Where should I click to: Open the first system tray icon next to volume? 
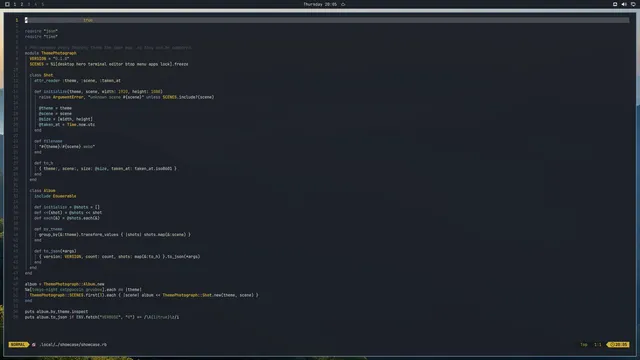(x=615, y=4)
